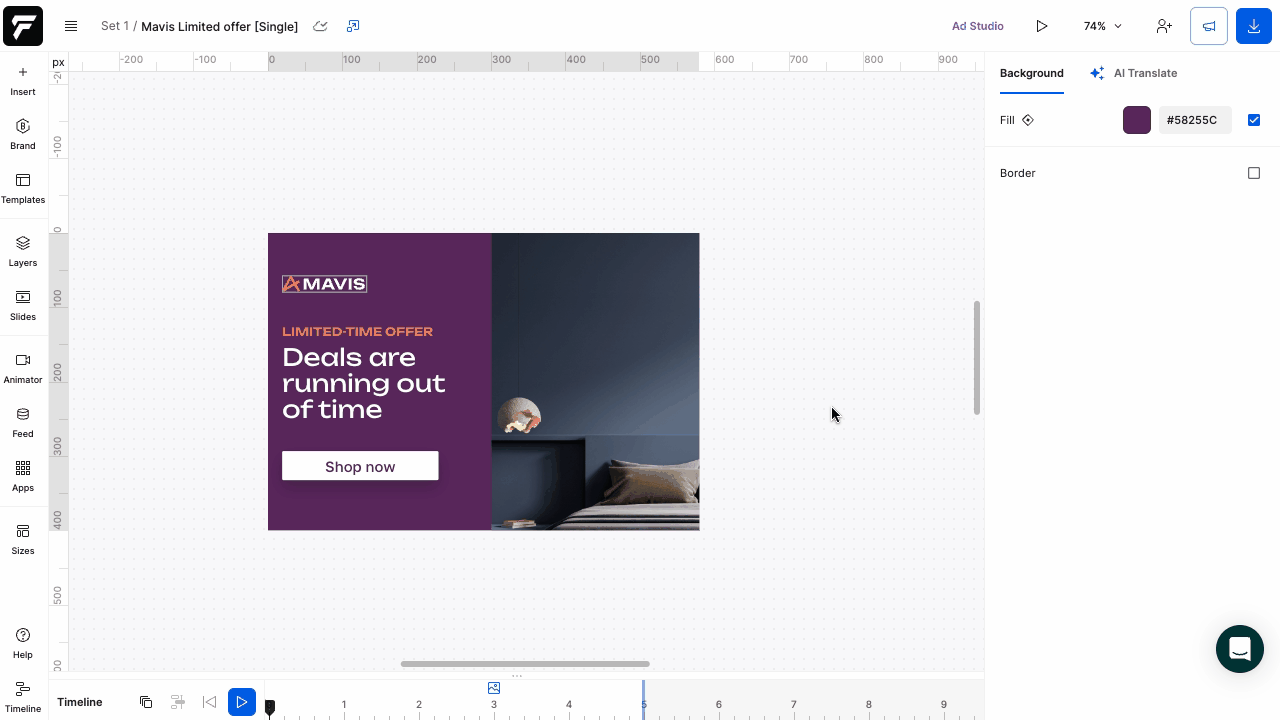The height and width of the screenshot is (720, 1280).
Task: Uncheck the Fill checkbox
Action: click(1254, 120)
